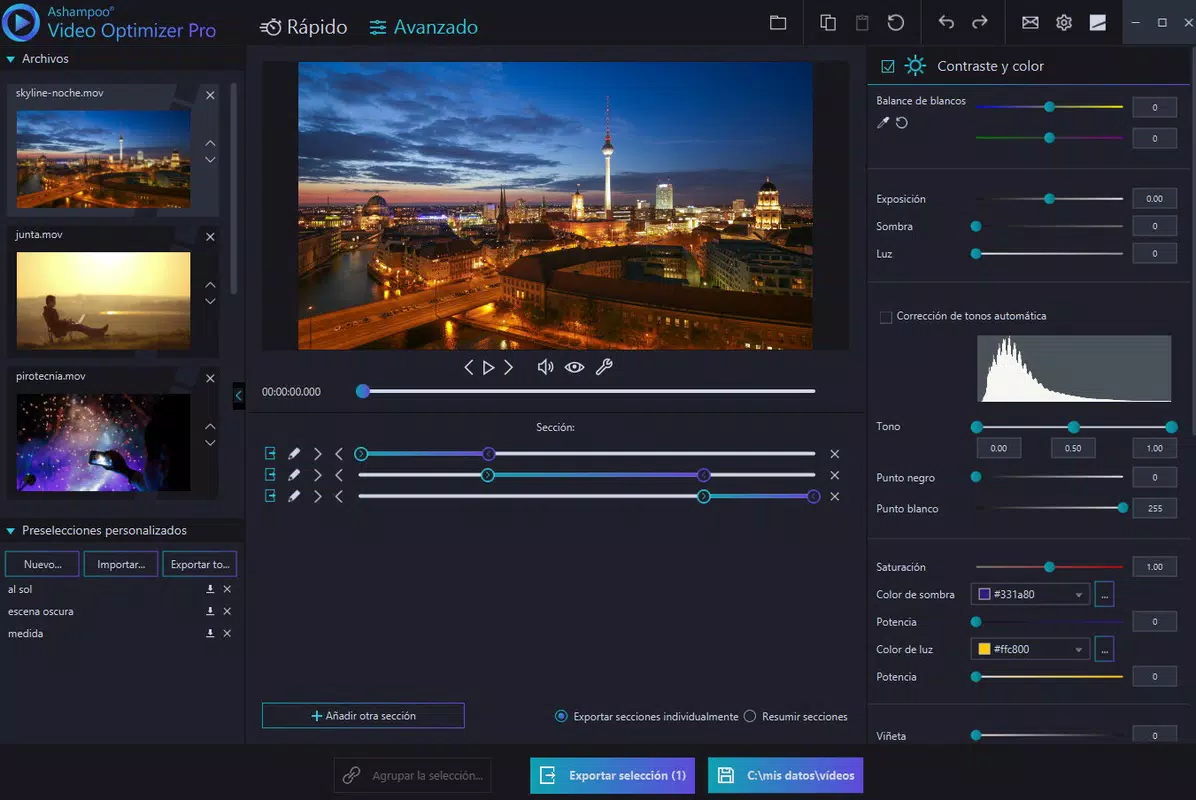The width and height of the screenshot is (1196, 800).
Task: Collapse the Archivos section
Action: pyautogui.click(x=11, y=59)
